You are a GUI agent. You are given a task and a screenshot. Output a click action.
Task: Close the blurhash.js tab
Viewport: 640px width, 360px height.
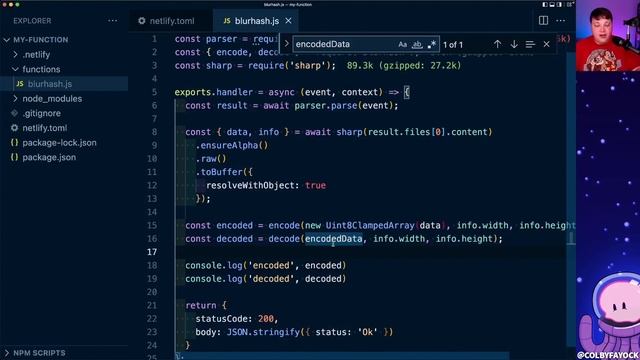[289, 21]
